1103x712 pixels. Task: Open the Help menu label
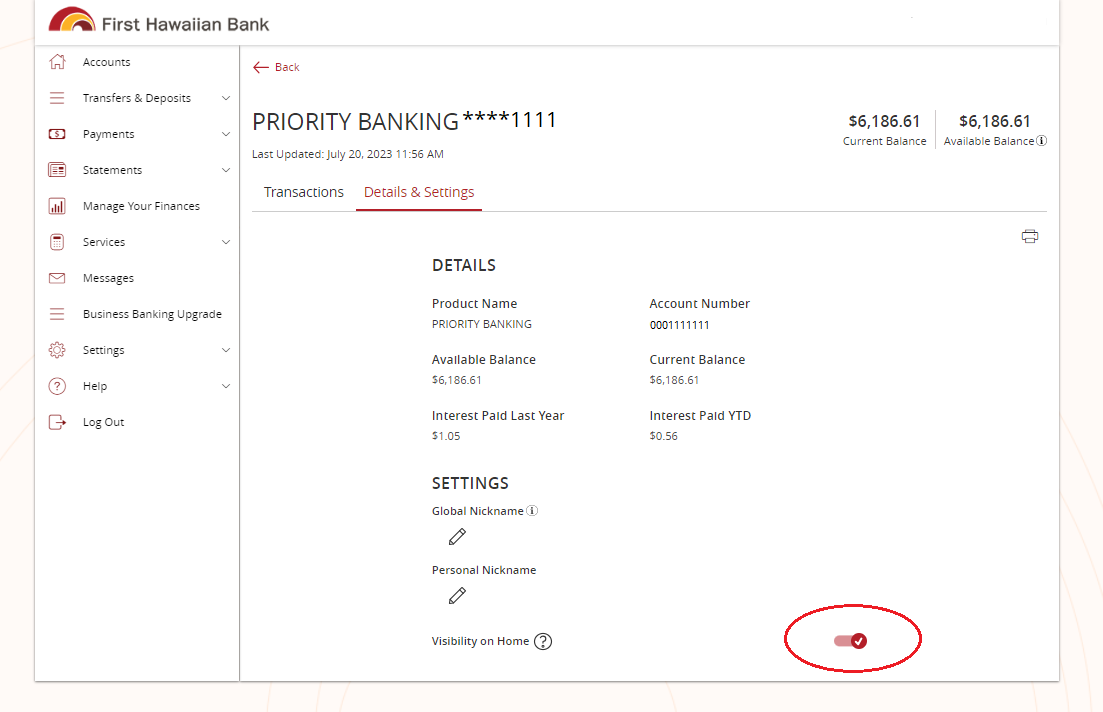pyautogui.click(x=95, y=386)
